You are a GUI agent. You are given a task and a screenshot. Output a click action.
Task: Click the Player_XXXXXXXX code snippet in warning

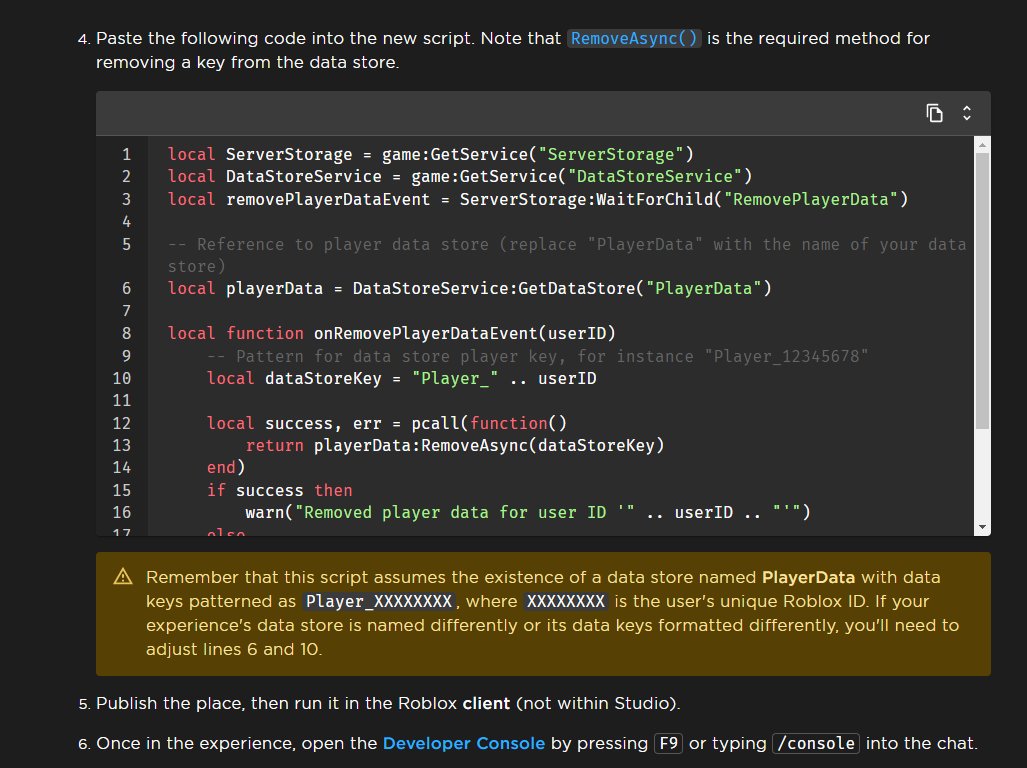coord(379,601)
